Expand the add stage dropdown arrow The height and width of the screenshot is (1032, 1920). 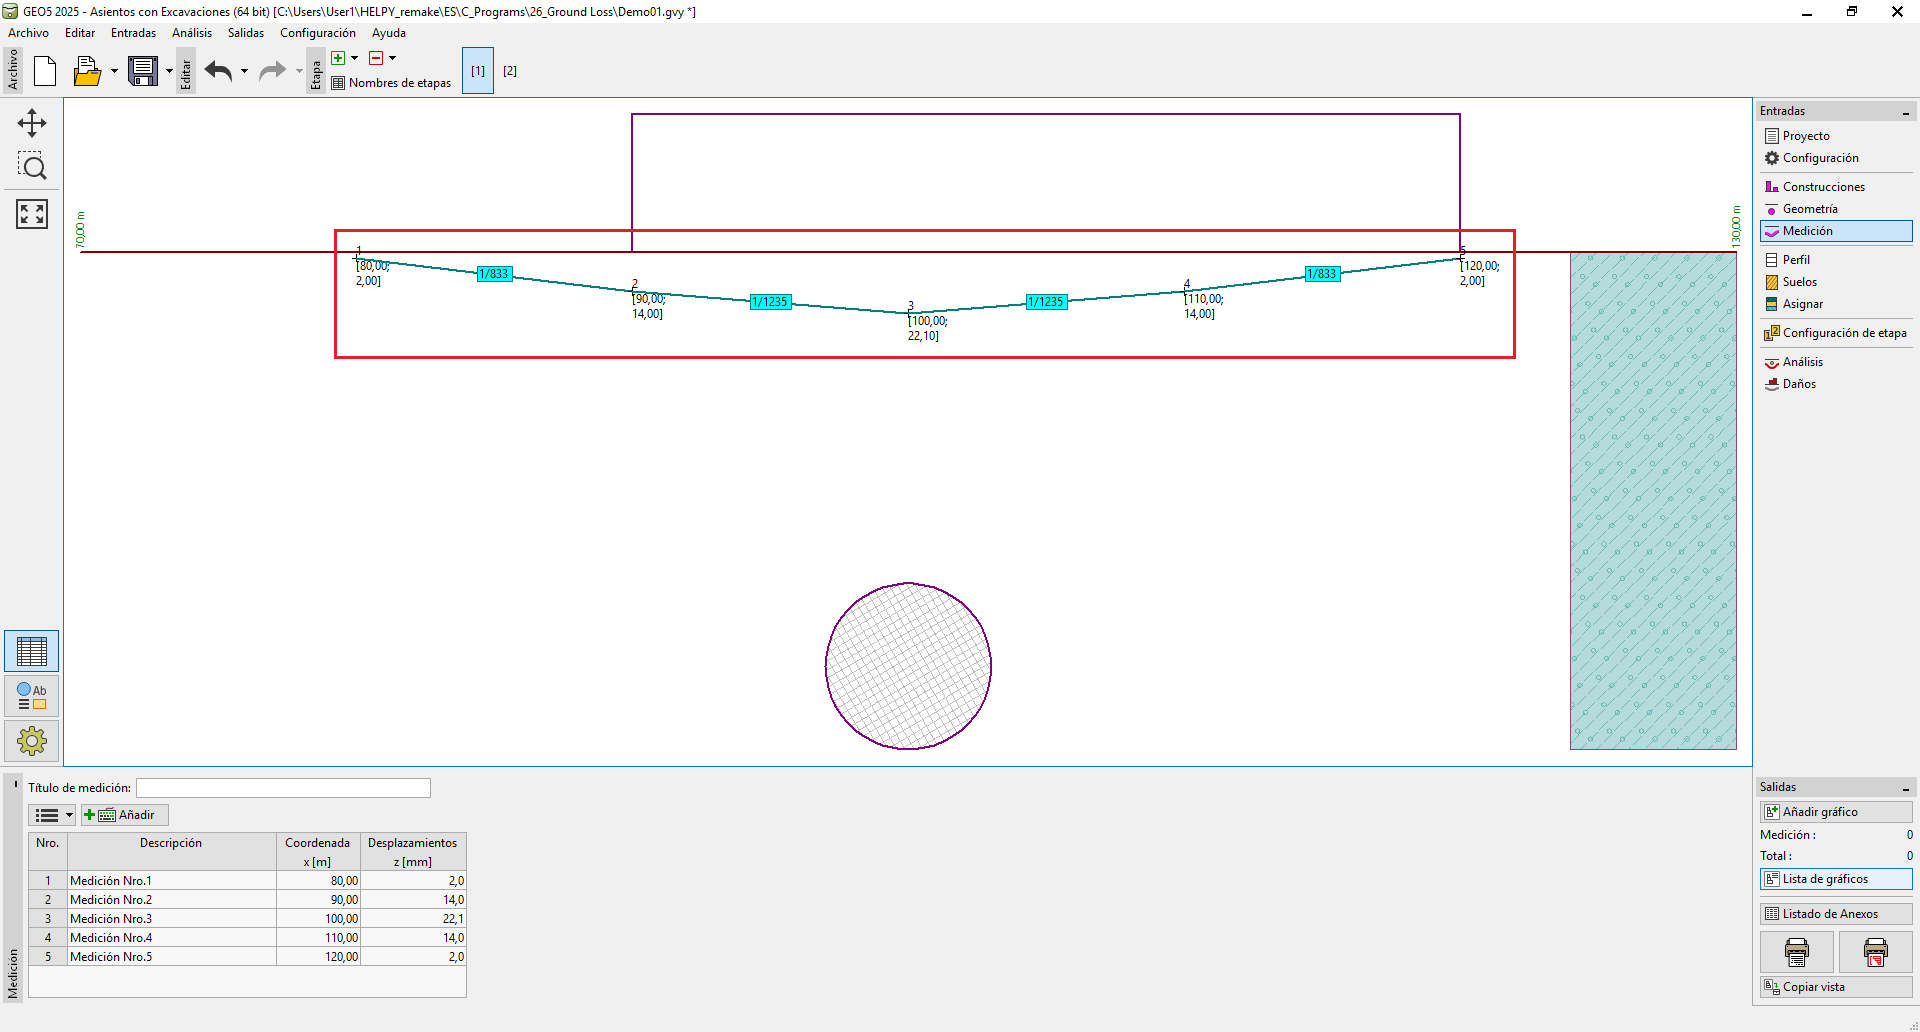click(354, 58)
